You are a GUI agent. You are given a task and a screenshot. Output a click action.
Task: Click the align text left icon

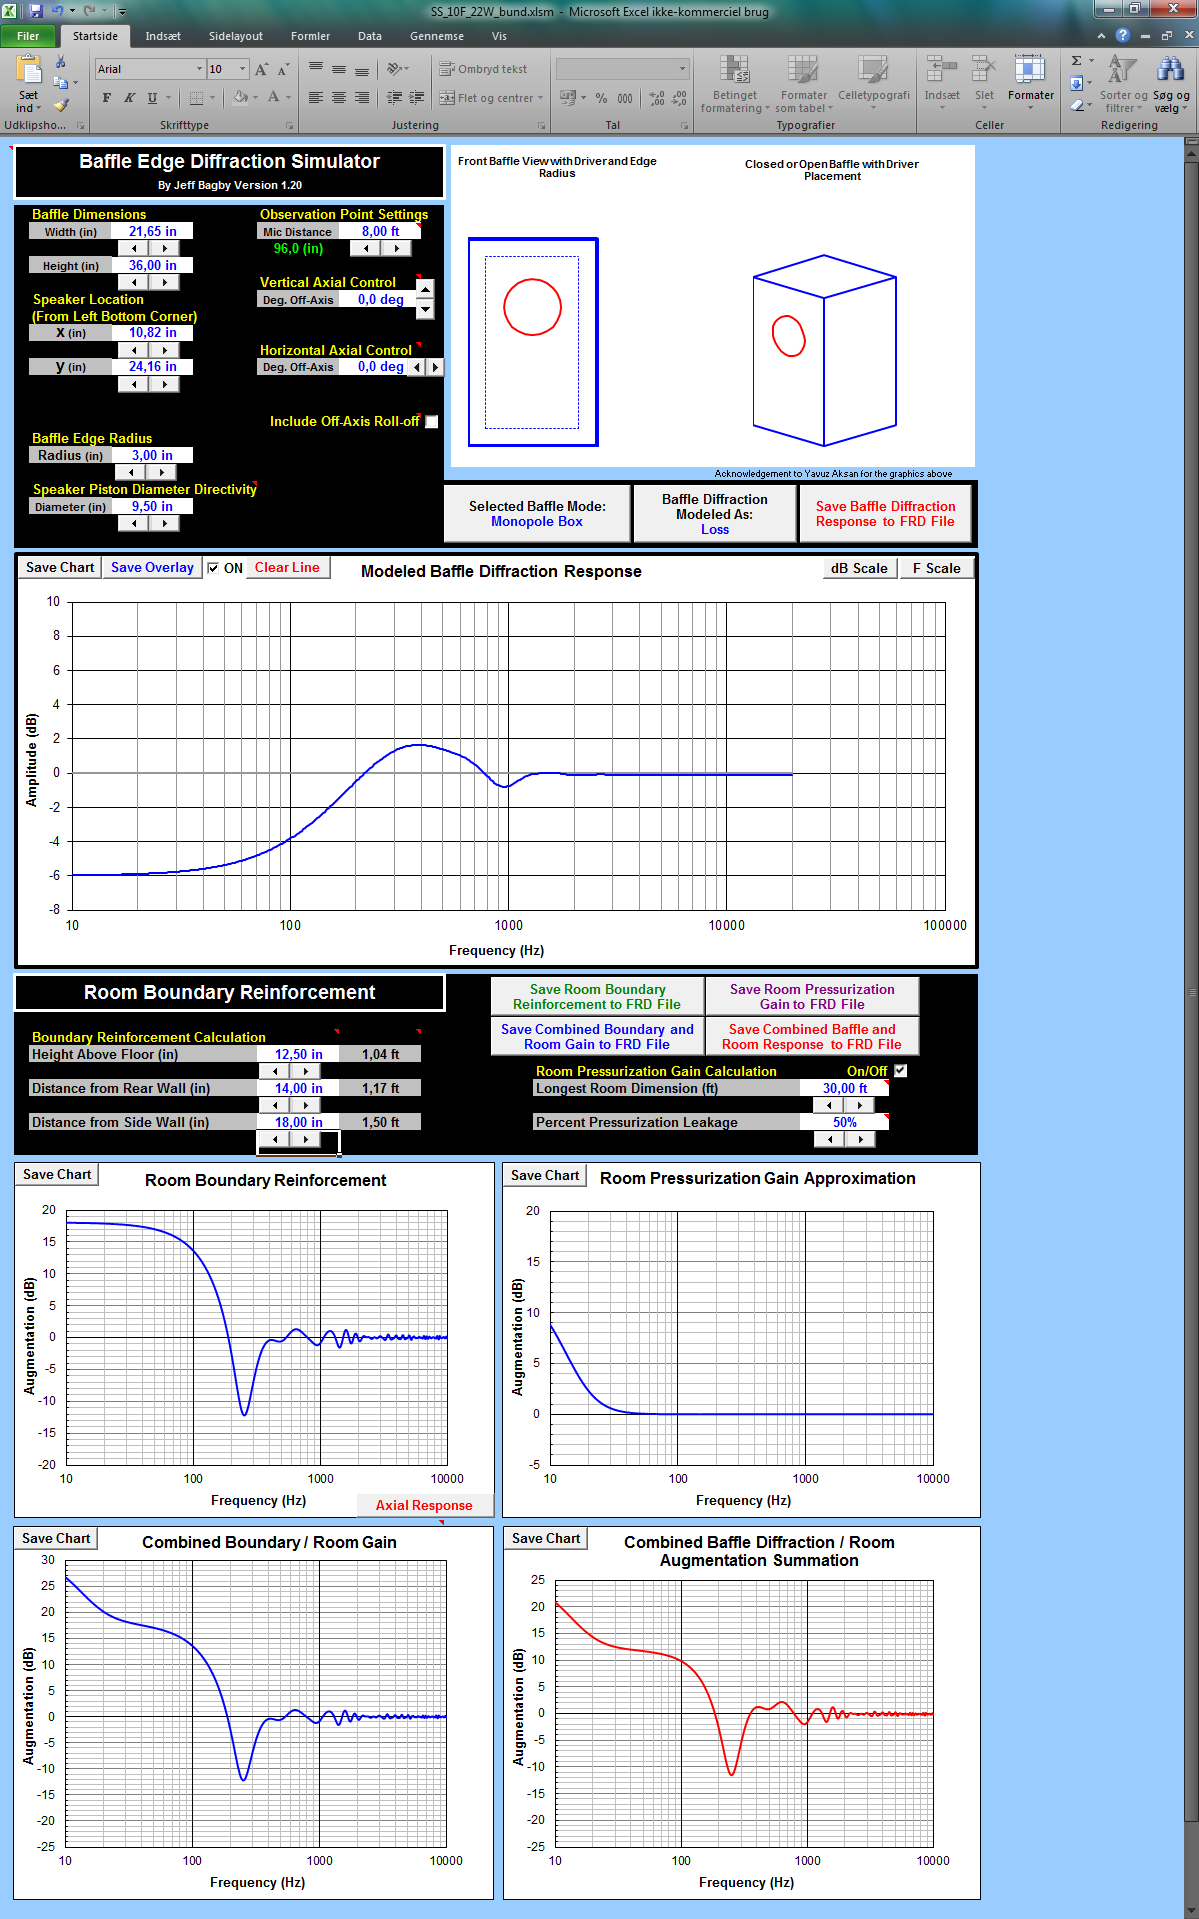point(316,98)
